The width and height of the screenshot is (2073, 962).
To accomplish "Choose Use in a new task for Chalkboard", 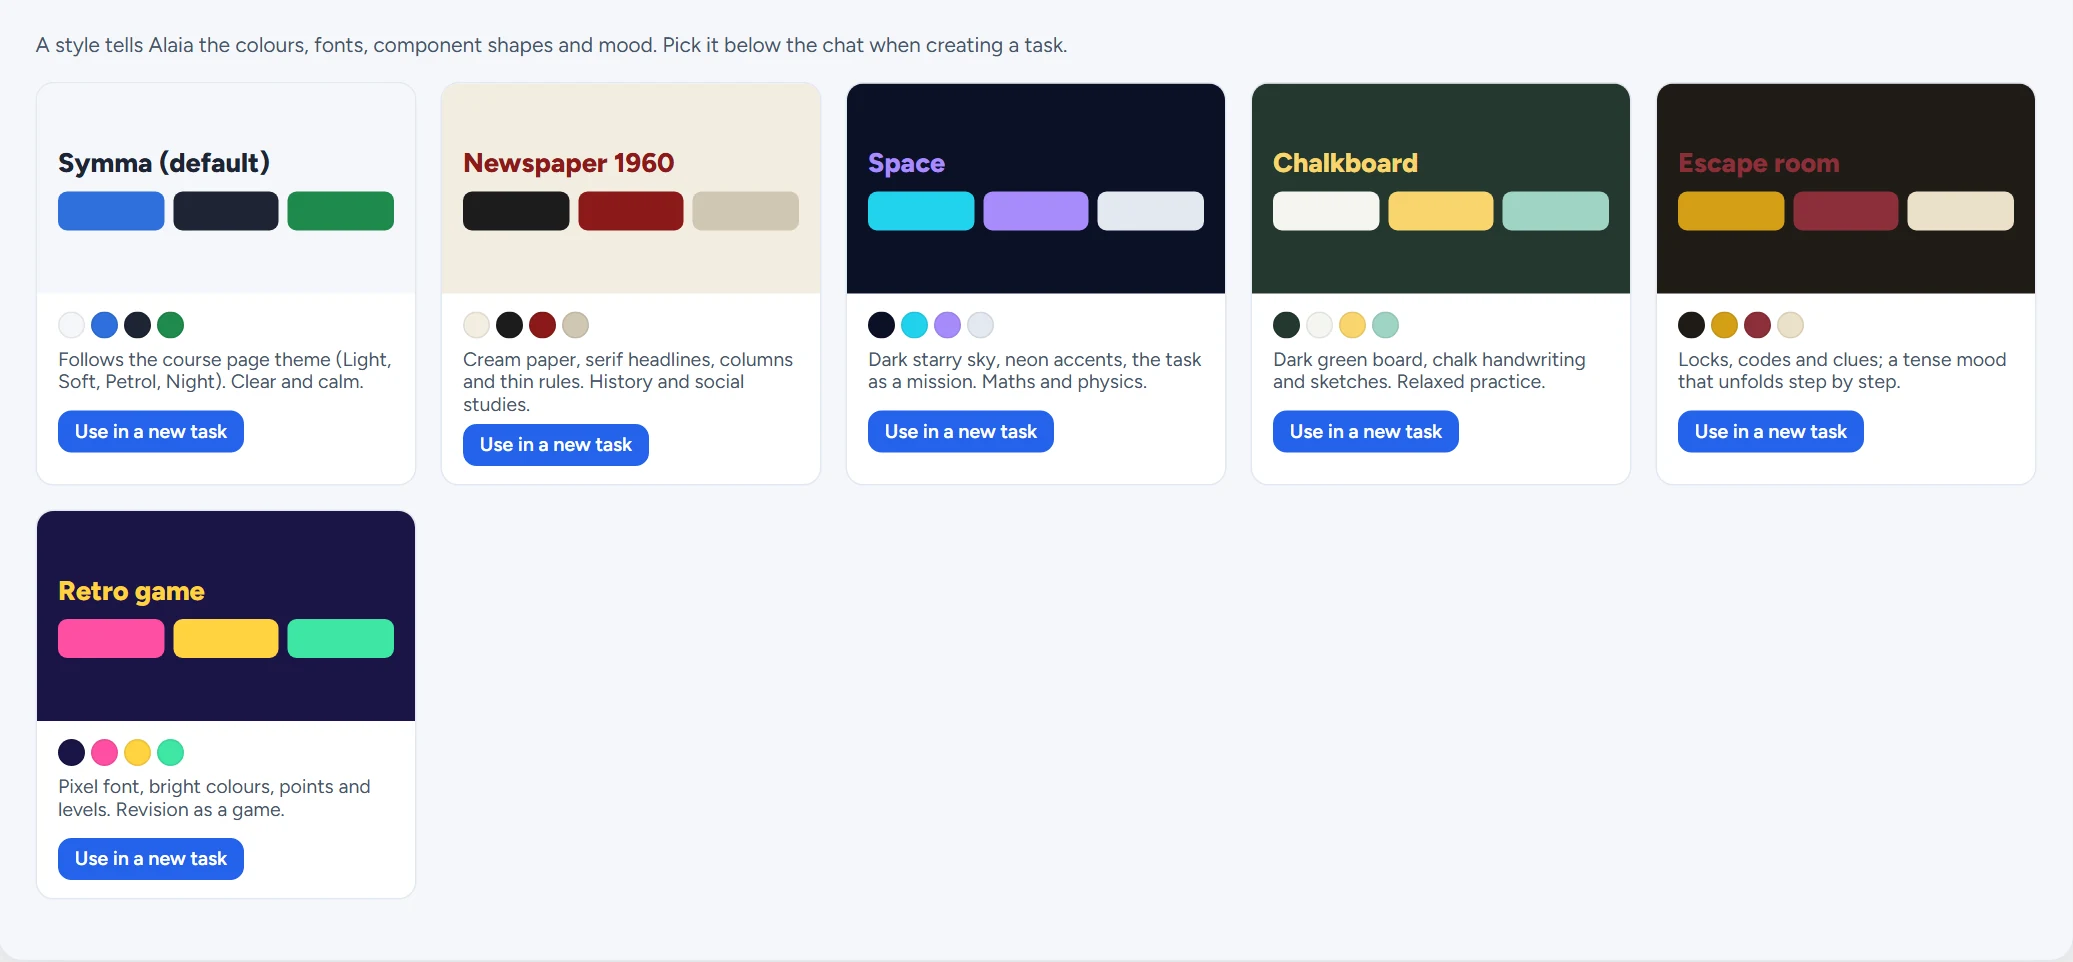I will click(x=1366, y=431).
